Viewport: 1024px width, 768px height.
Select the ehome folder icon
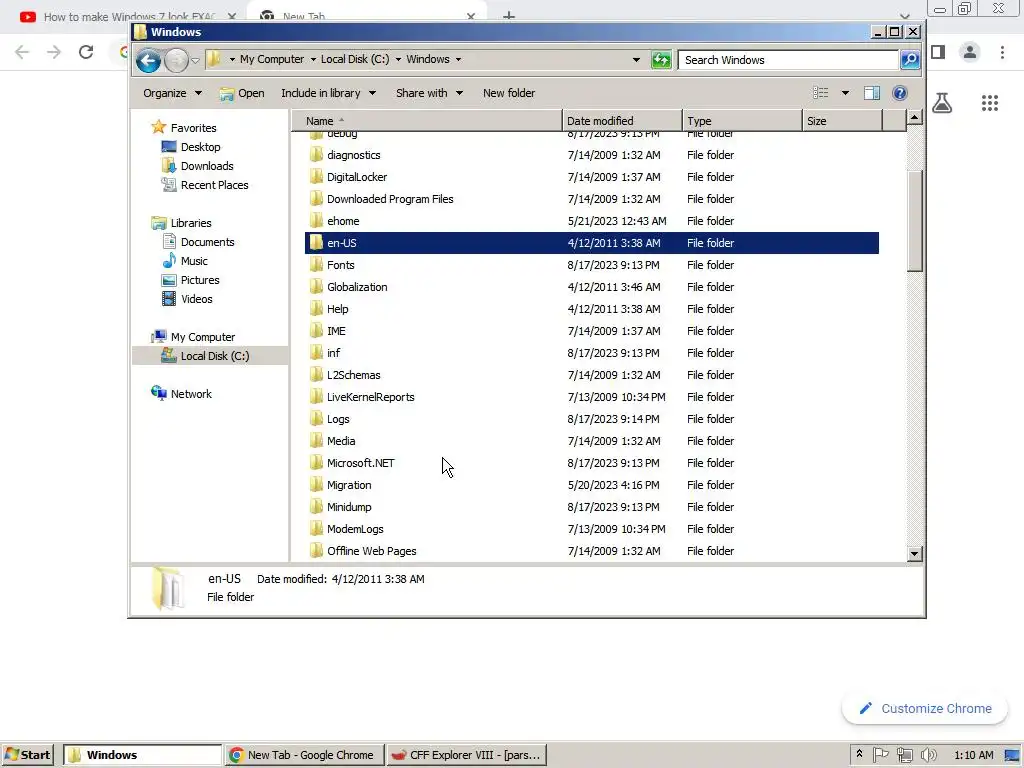point(316,221)
